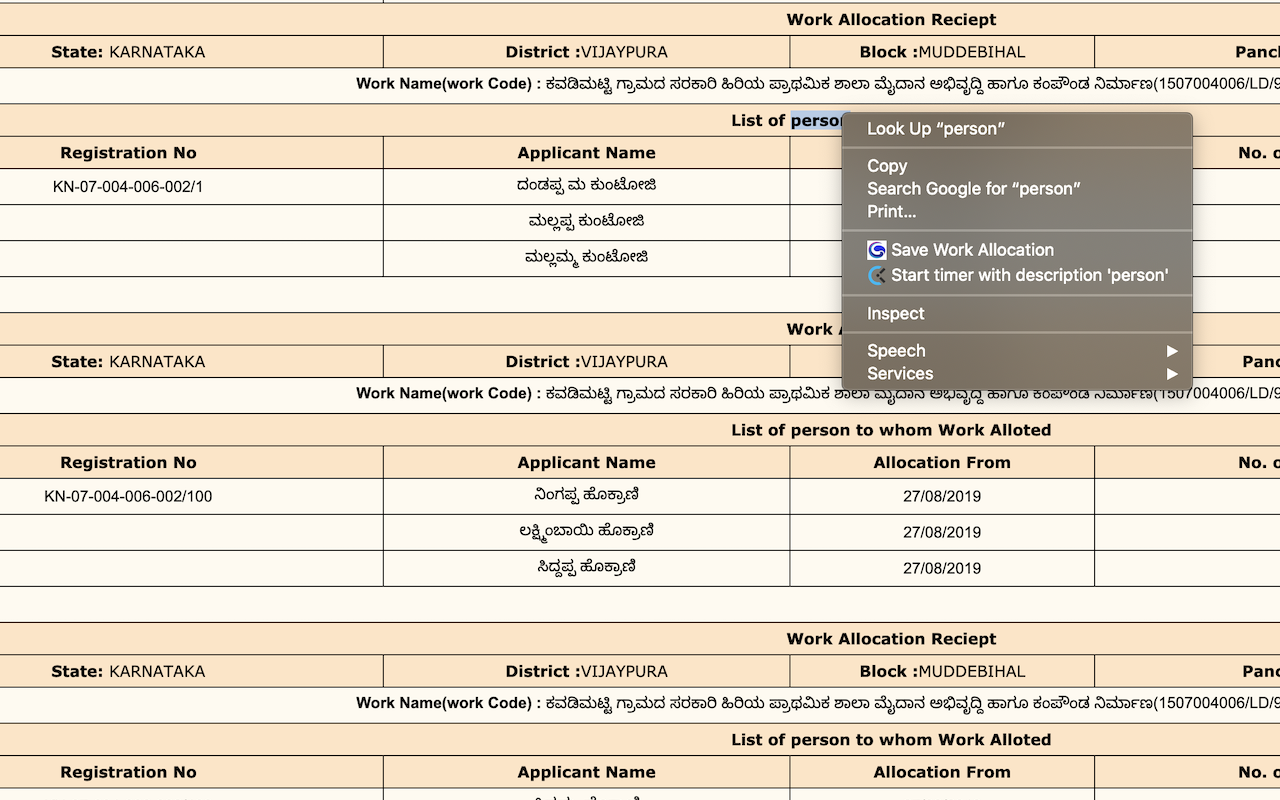Click applicant name ಲಕ್ಷ್ಮಿಂಬಾಯಿ ಹೊಕ್ರಾಣಿ
1280x800 pixels.
pos(587,532)
